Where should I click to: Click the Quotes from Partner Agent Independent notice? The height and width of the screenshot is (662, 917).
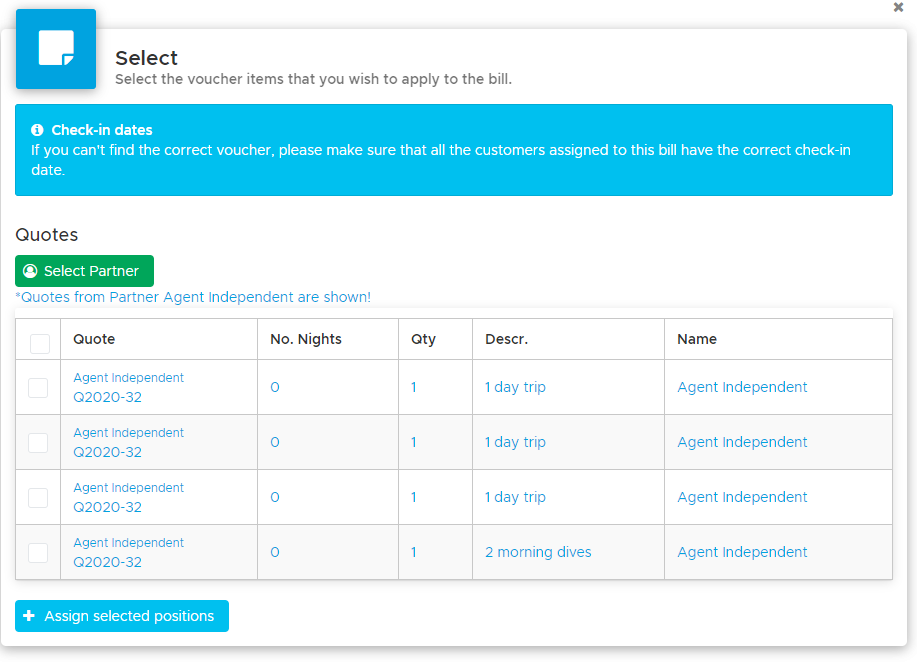click(x=193, y=297)
